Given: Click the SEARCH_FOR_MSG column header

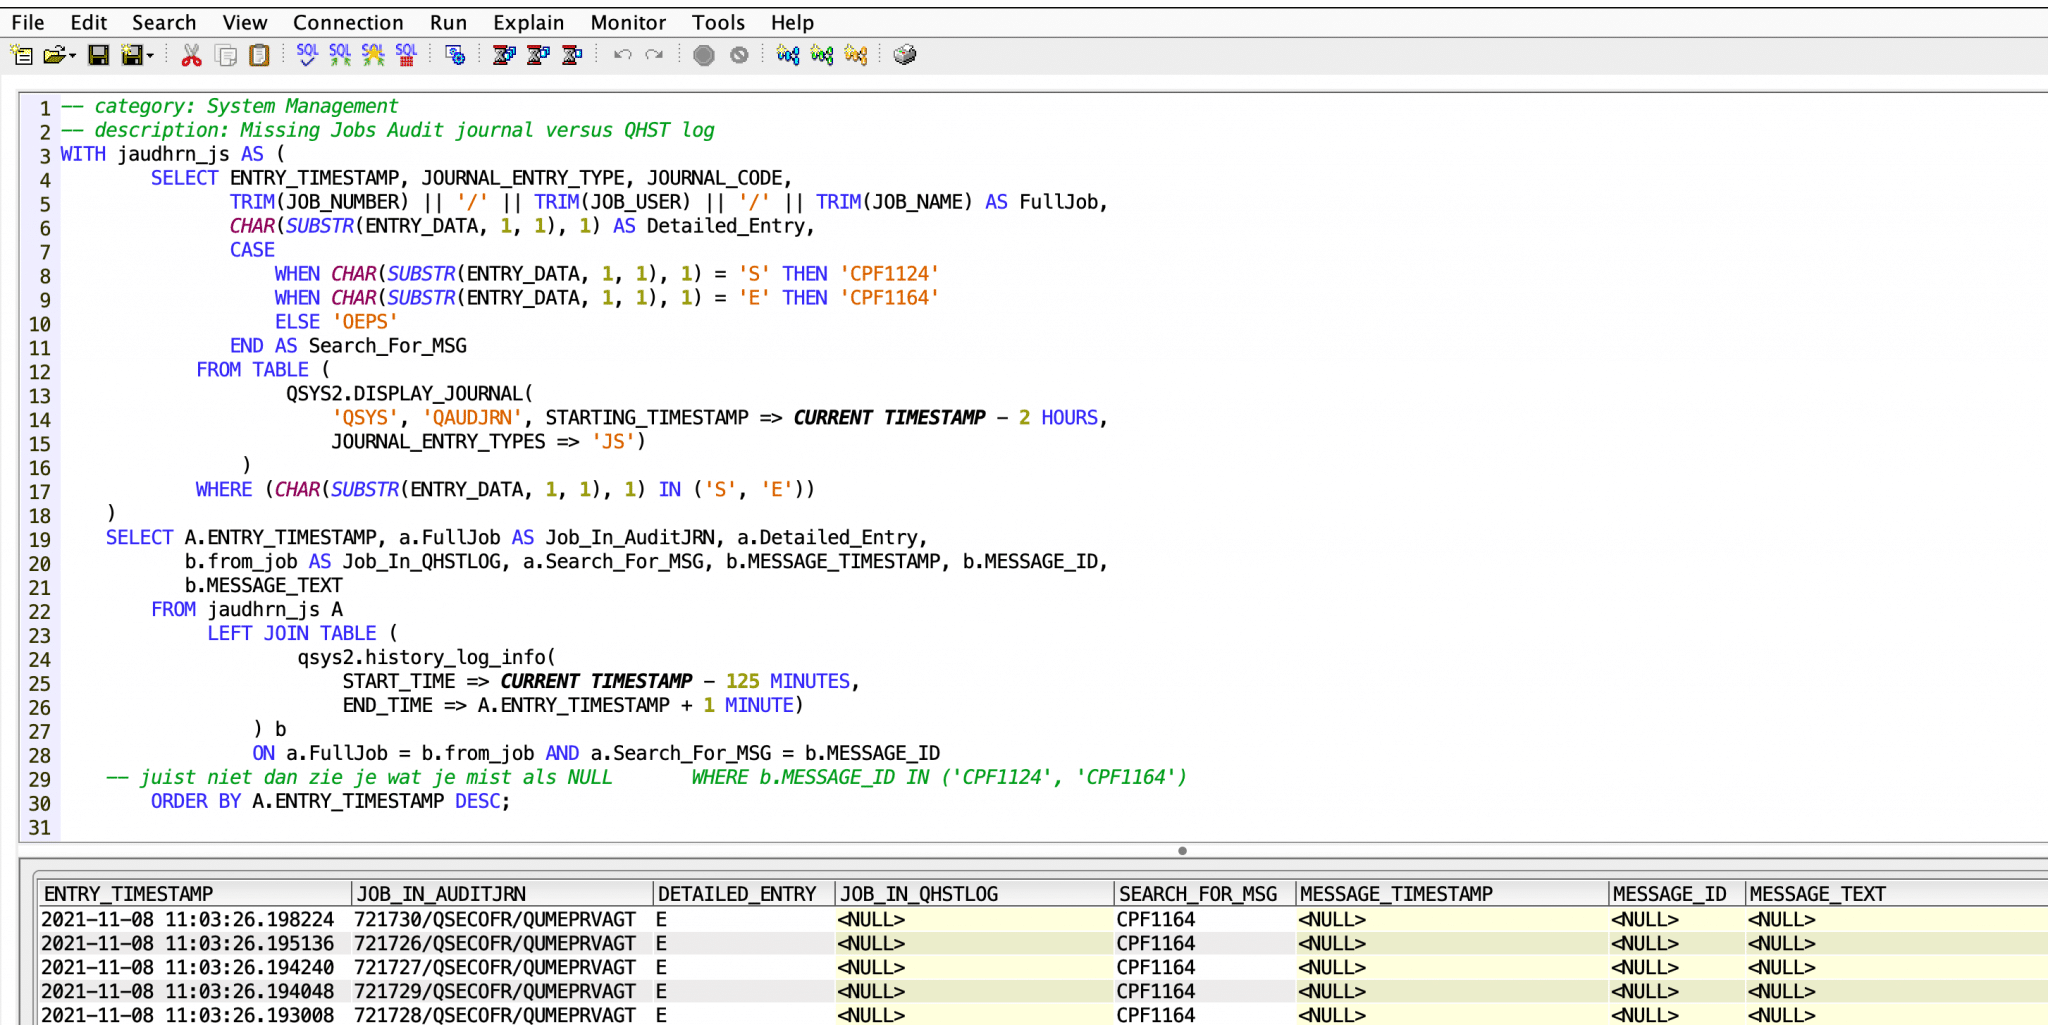Looking at the screenshot, I should coord(1197,894).
